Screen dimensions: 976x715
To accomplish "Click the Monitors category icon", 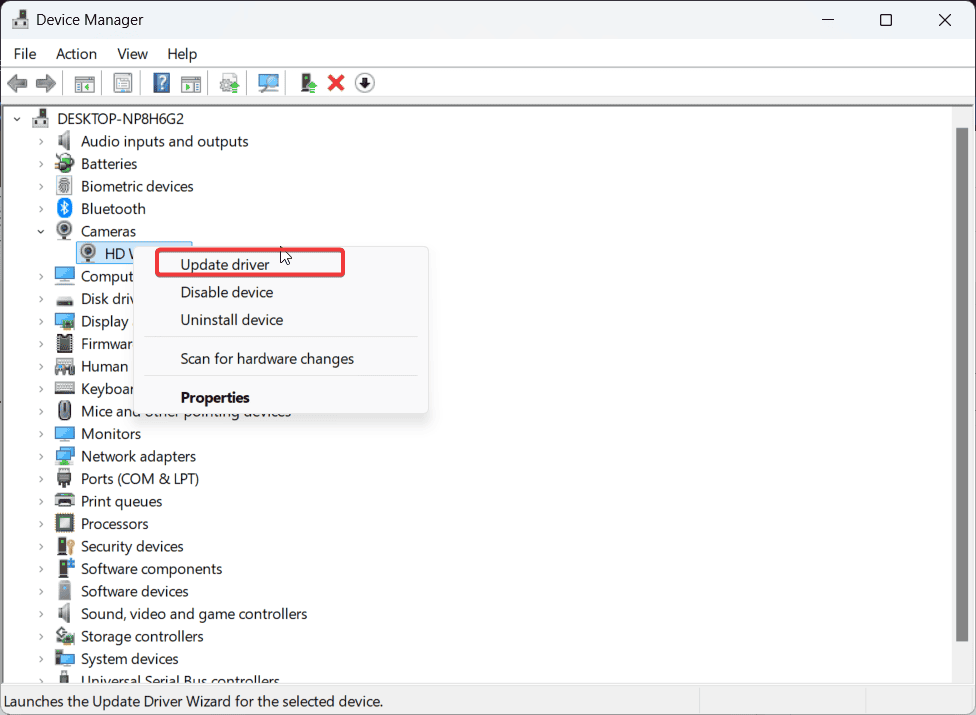I will pos(65,434).
